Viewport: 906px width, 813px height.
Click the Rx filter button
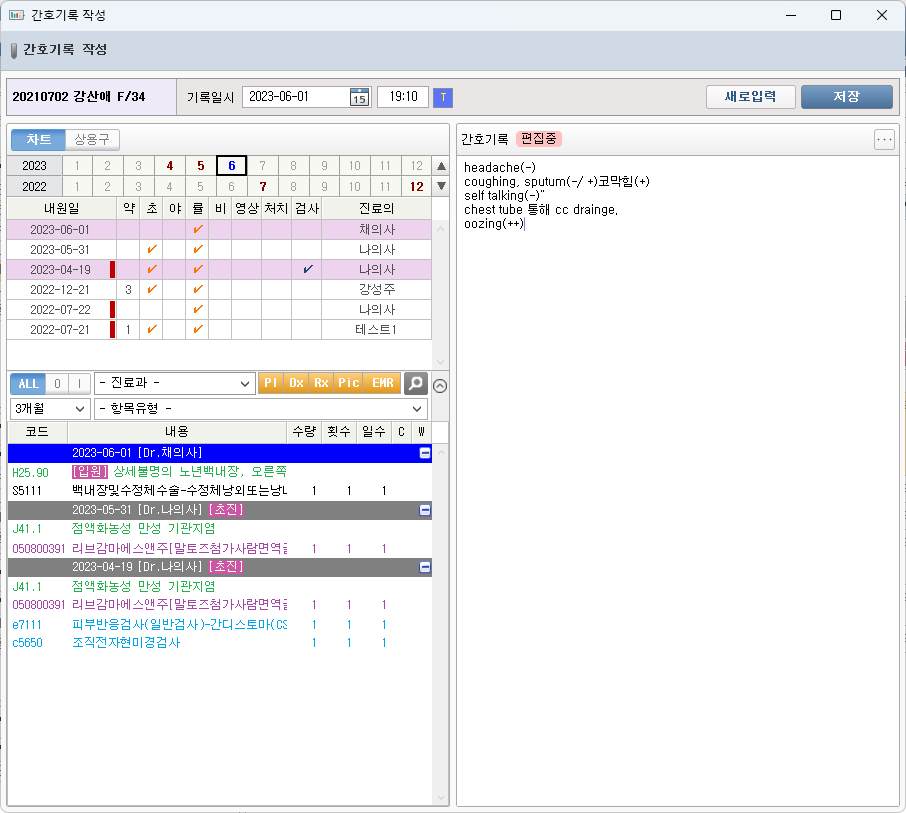(x=321, y=384)
